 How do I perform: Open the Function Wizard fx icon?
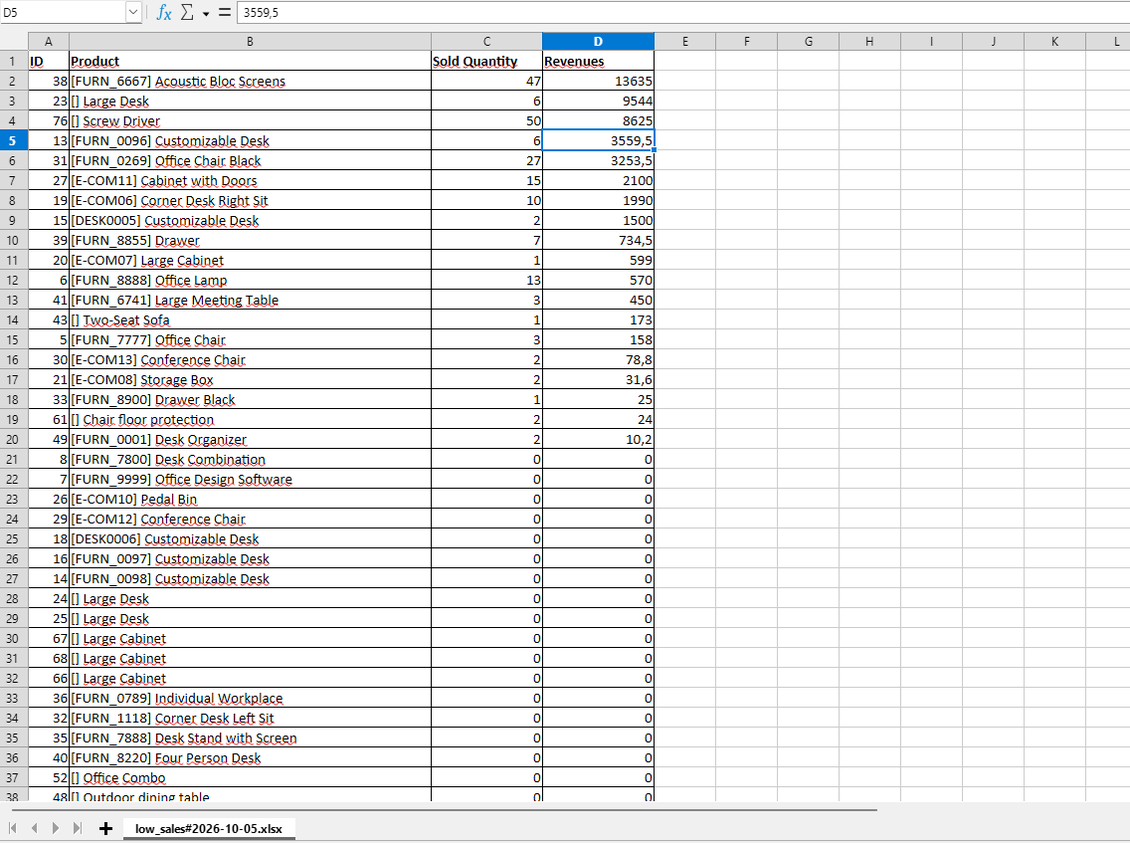pos(164,12)
